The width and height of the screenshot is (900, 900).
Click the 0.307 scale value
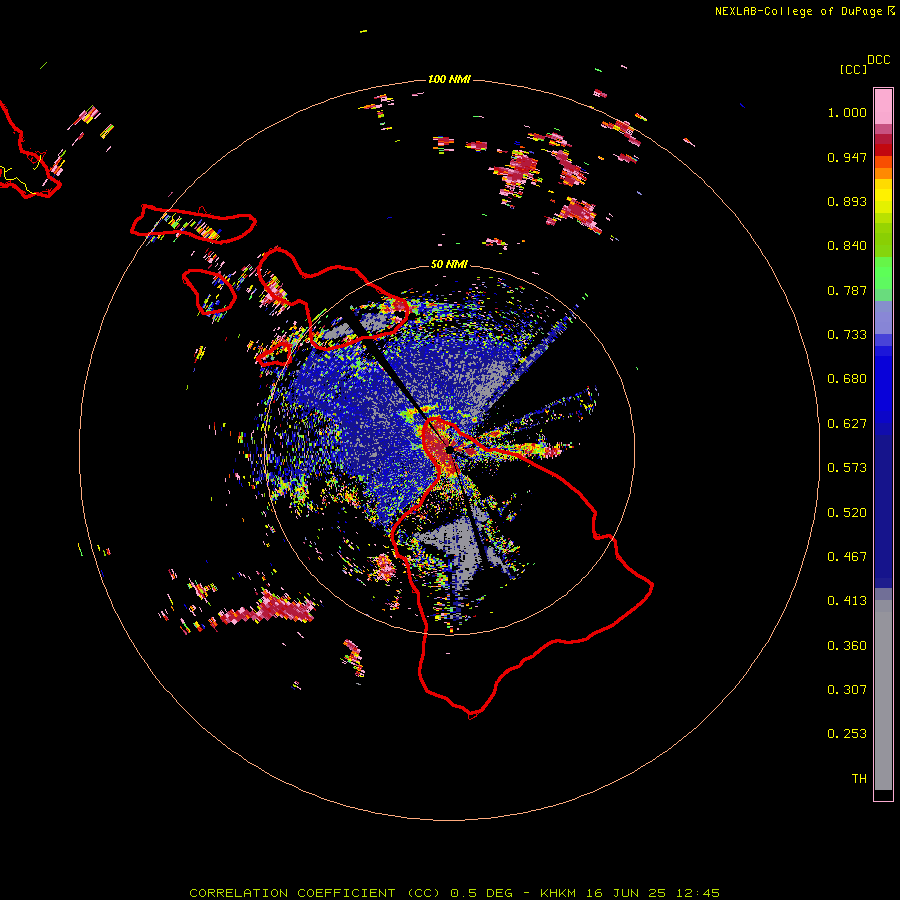[x=847, y=690]
